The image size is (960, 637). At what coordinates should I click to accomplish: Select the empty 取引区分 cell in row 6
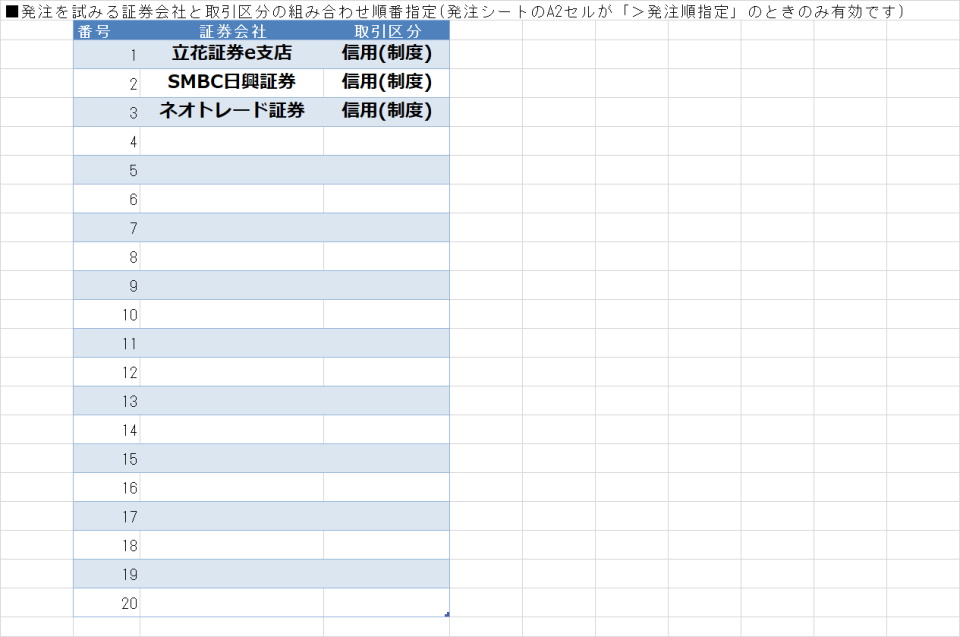386,198
